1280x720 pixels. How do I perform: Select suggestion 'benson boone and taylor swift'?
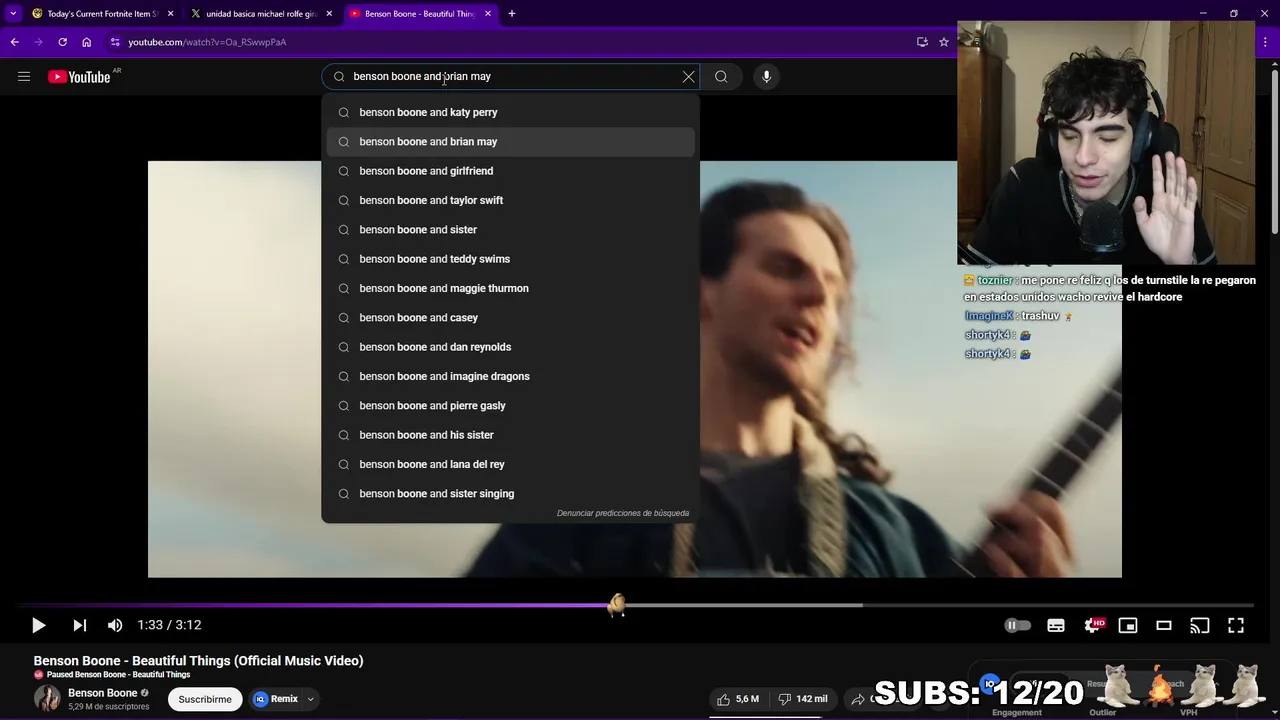[510, 200]
